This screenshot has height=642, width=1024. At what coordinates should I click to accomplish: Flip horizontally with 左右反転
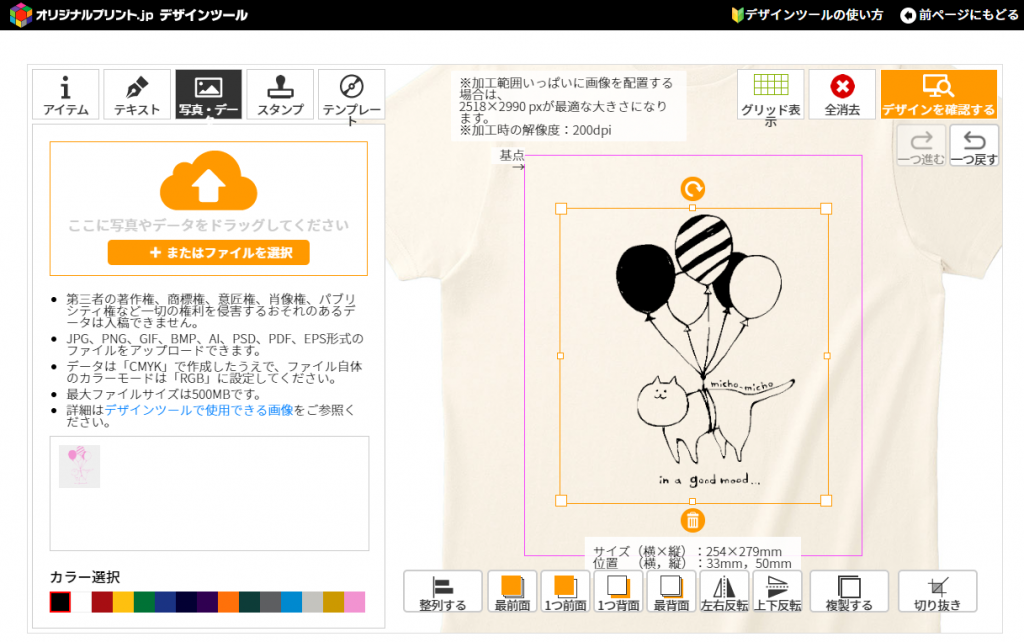(724, 592)
